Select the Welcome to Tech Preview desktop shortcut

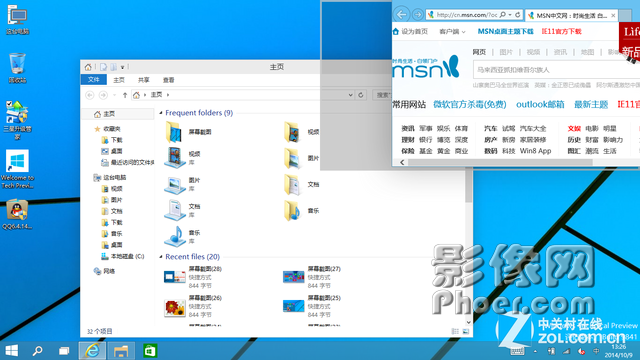point(18,169)
